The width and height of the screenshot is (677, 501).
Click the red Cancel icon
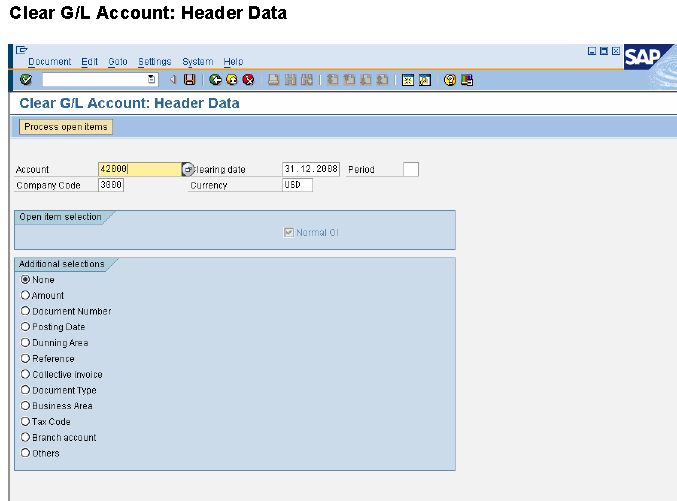(248, 80)
